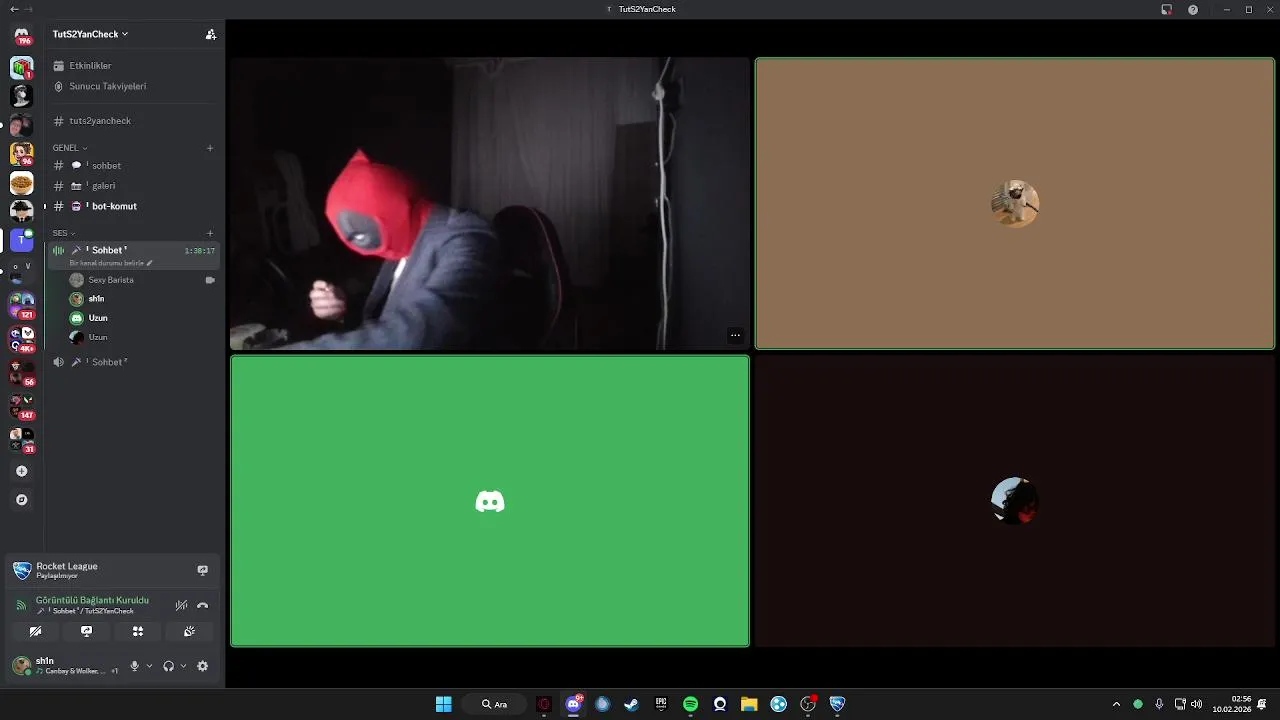Open Steam from the taskbar
Image resolution: width=1280 pixels, height=720 pixels.
point(631,704)
